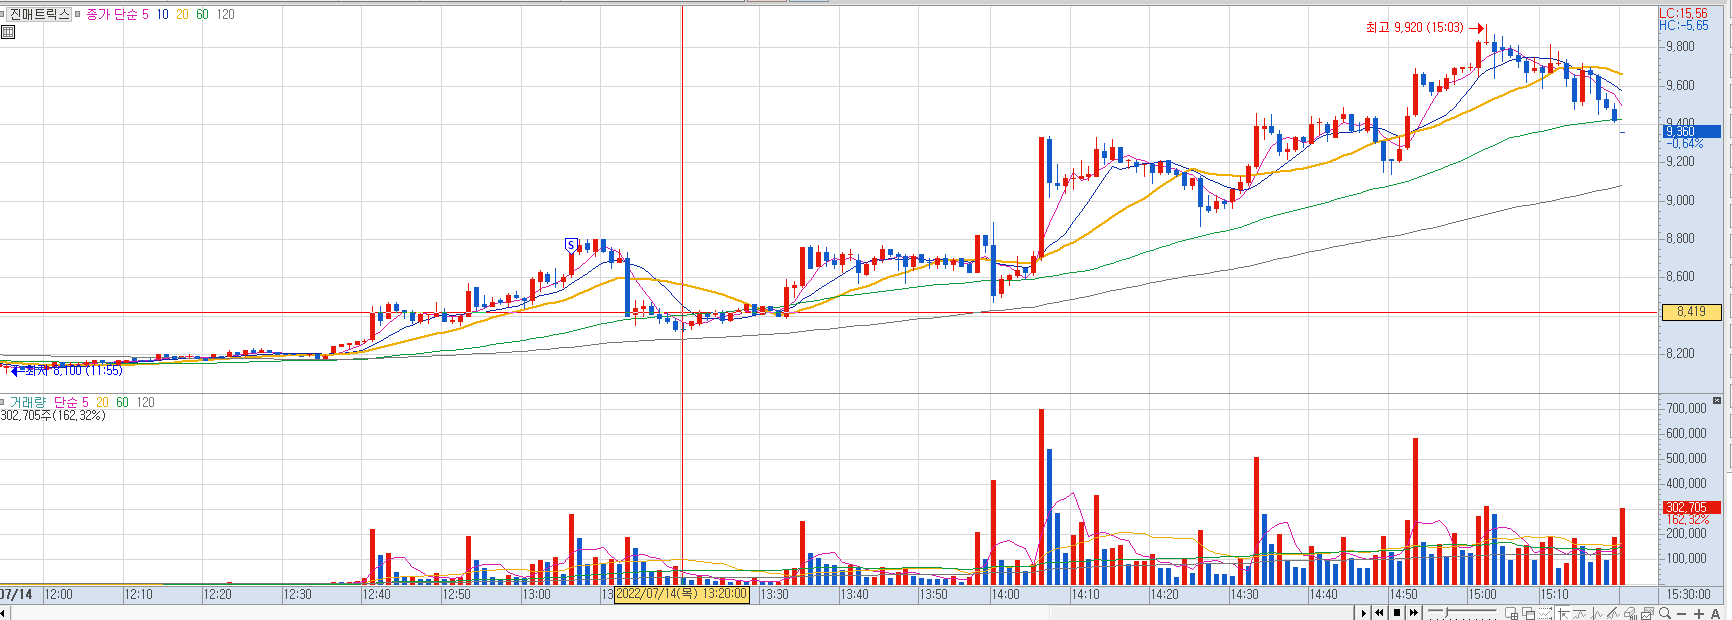Adjust the chart replay speed slider
This screenshot has height=620, width=1732.
tap(1462, 613)
